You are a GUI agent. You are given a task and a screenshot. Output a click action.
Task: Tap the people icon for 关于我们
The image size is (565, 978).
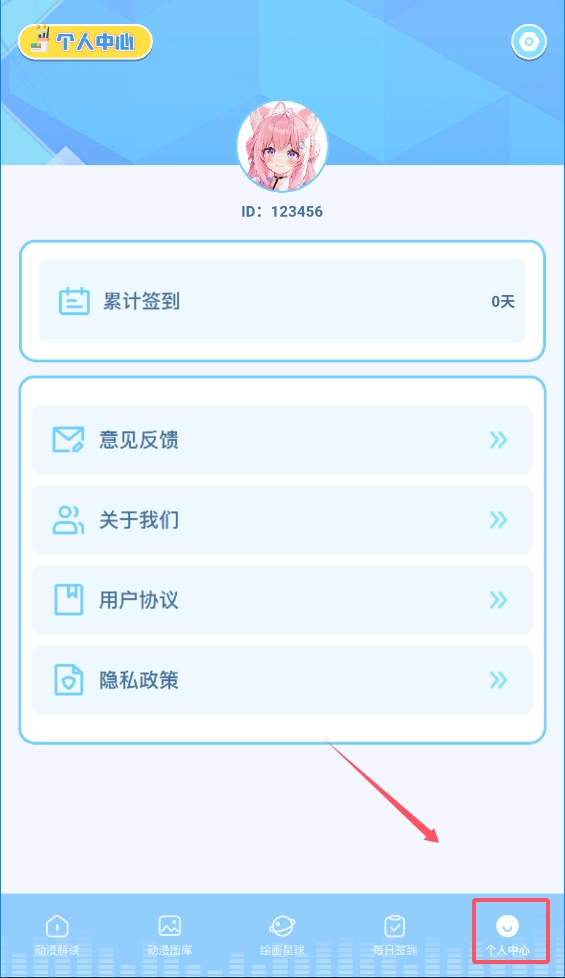pyautogui.click(x=68, y=520)
